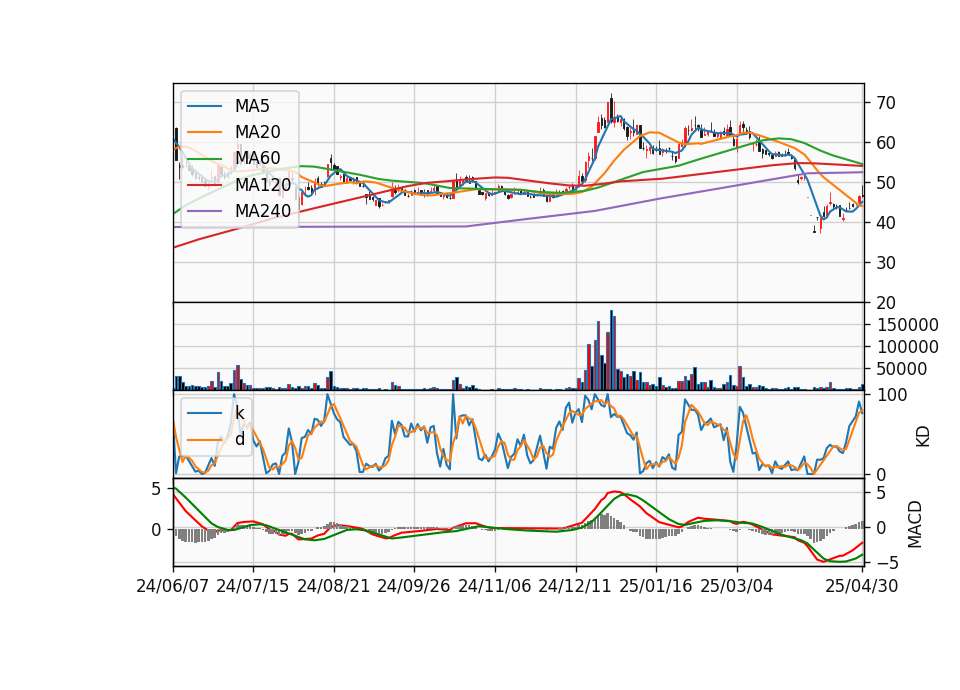Image resolution: width=960 pixels, height=690 pixels.
Task: Click the MA5 legend label
Action: 252,106
